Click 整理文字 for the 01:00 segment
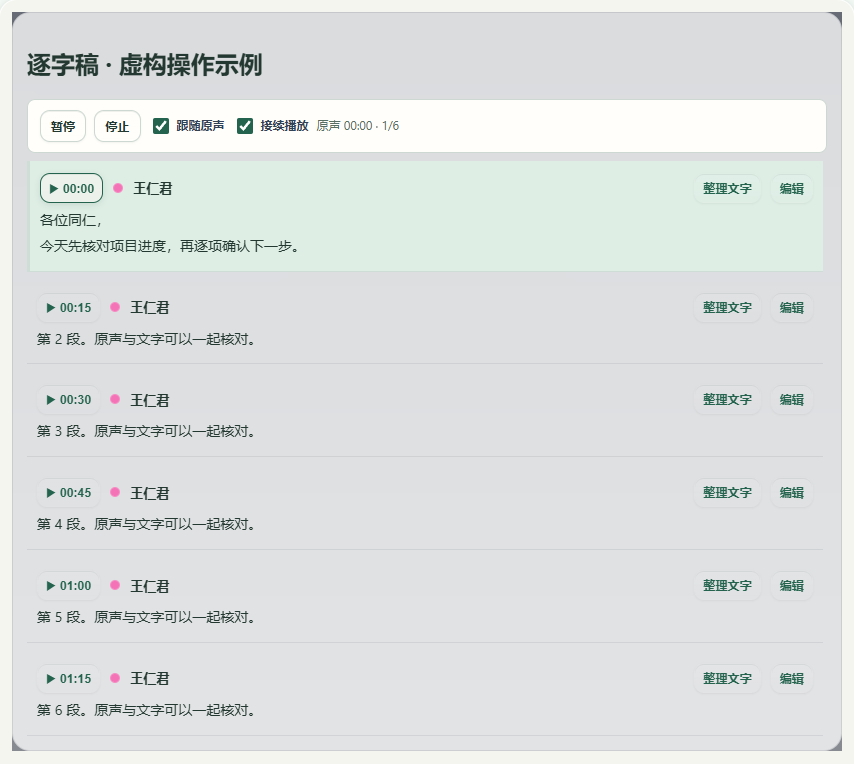This screenshot has height=764, width=854. tap(727, 586)
